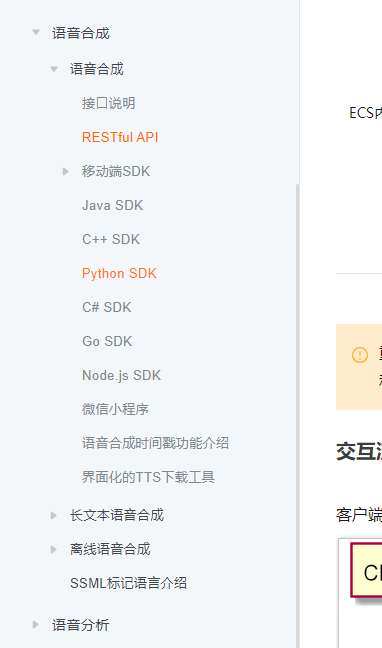Expand the 离线语音合成 arrow
This screenshot has height=648, width=382.
(53, 549)
